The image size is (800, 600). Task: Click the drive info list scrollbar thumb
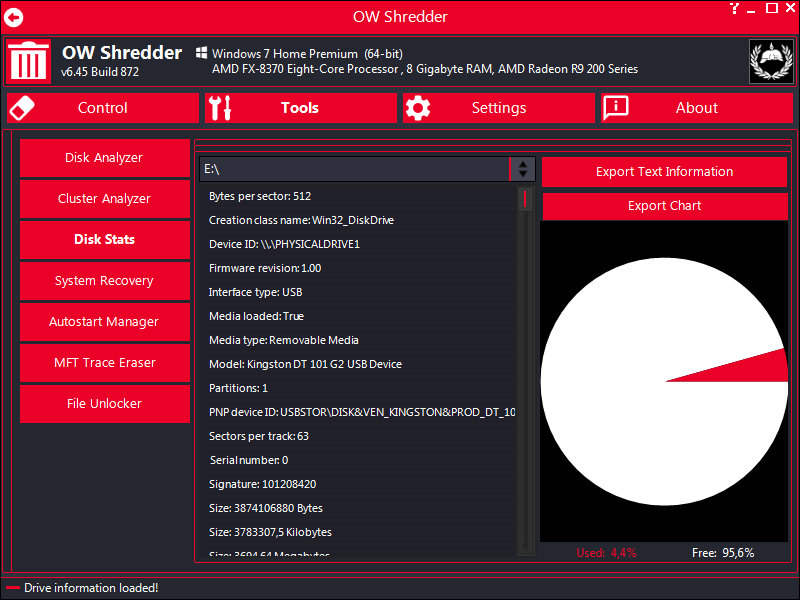click(x=525, y=199)
